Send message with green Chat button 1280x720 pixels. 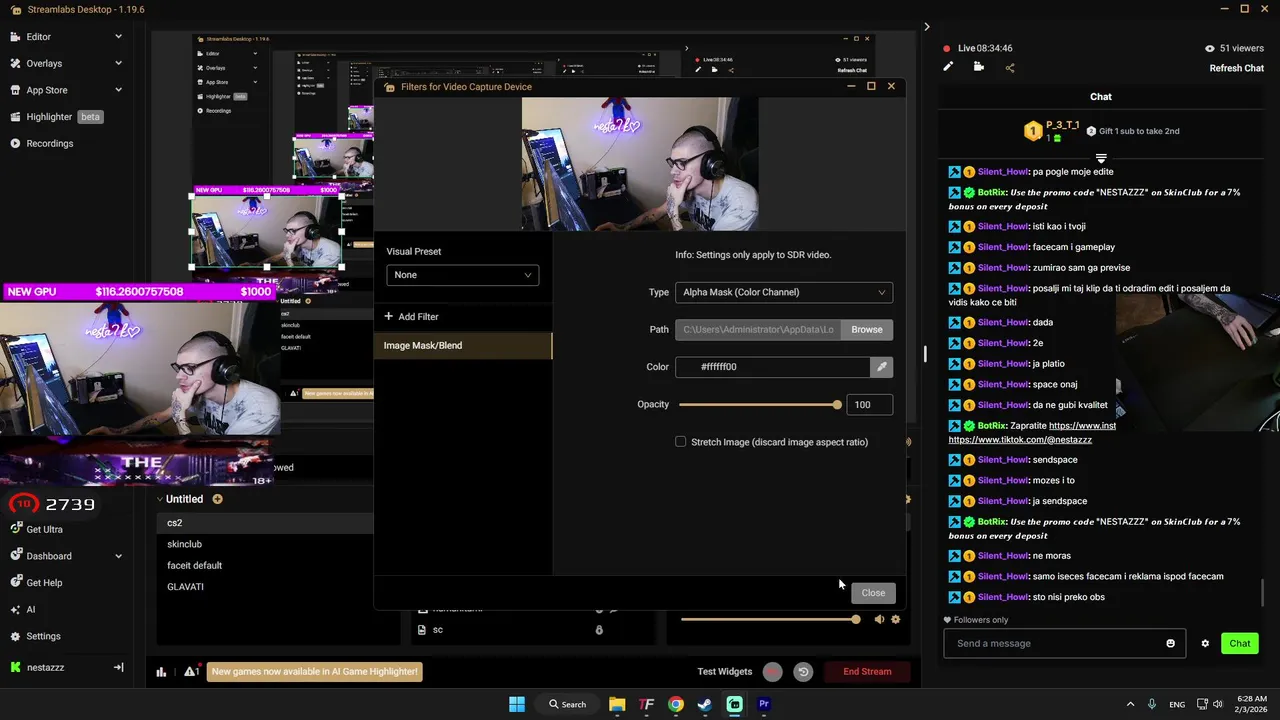point(1240,643)
